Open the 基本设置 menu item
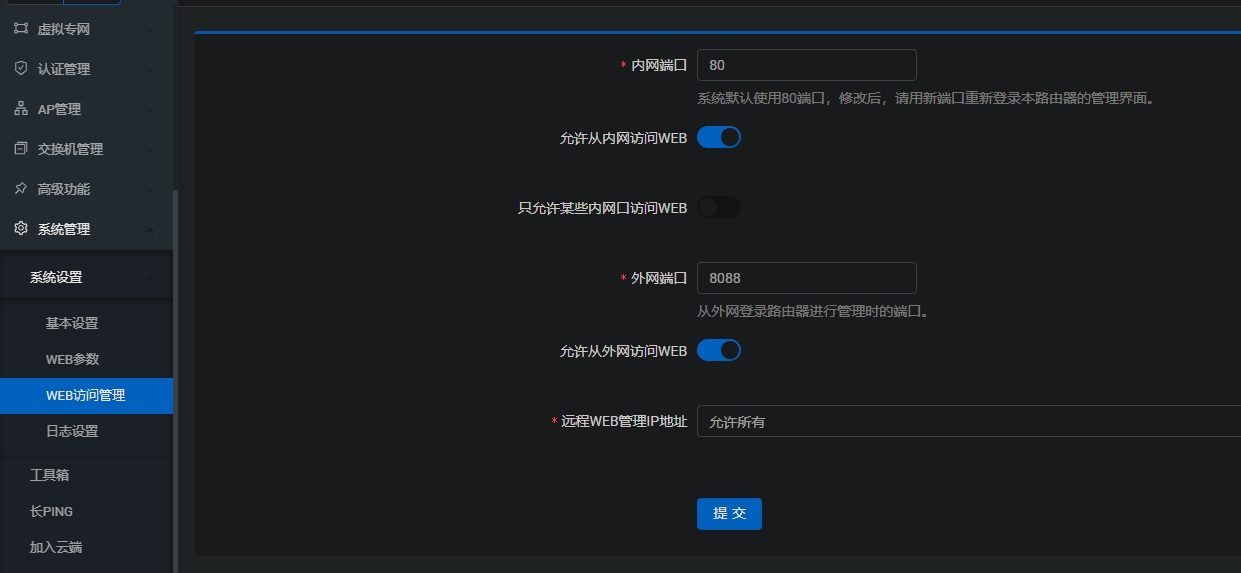 pos(72,323)
